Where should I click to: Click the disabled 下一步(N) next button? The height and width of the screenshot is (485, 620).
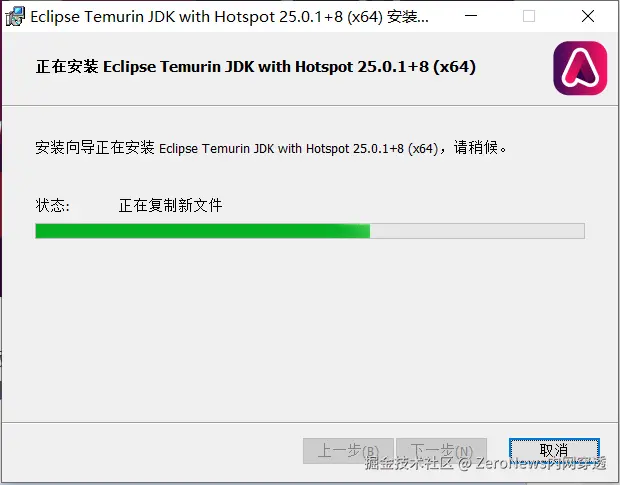pyautogui.click(x=441, y=451)
